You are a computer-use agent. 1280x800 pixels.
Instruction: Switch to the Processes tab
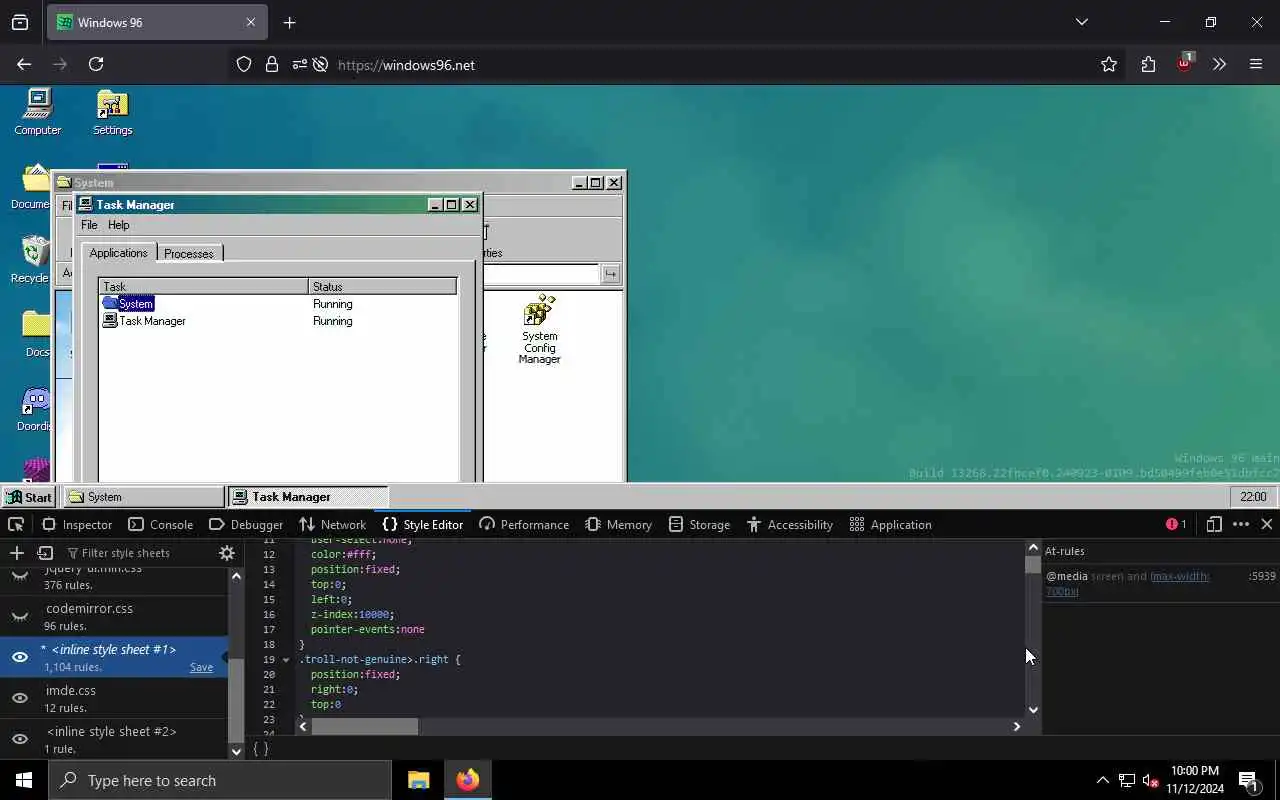(x=189, y=253)
